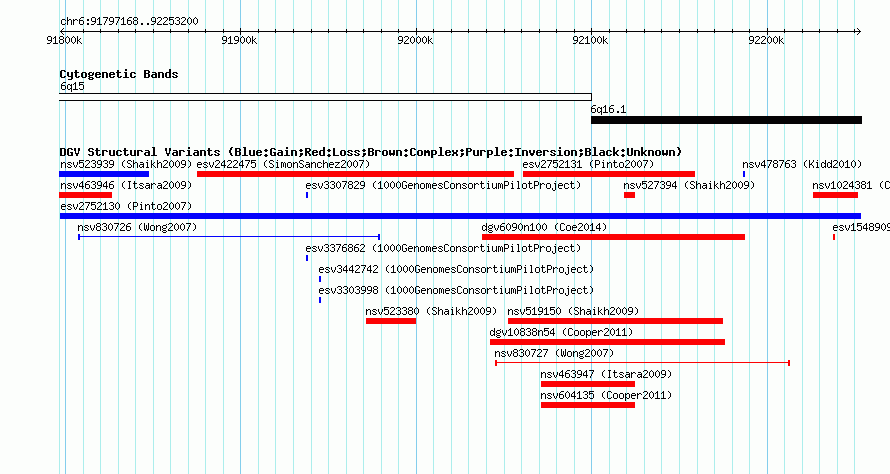The image size is (890, 474).
Task: Open variant nsv523939 (Shaikh2009) label
Action: click(x=126, y=164)
